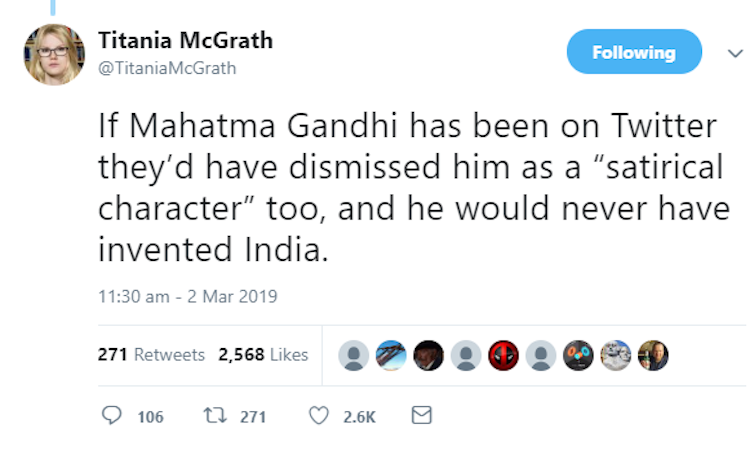Open the Mount Rushmore avatar liker profile

coord(616,355)
